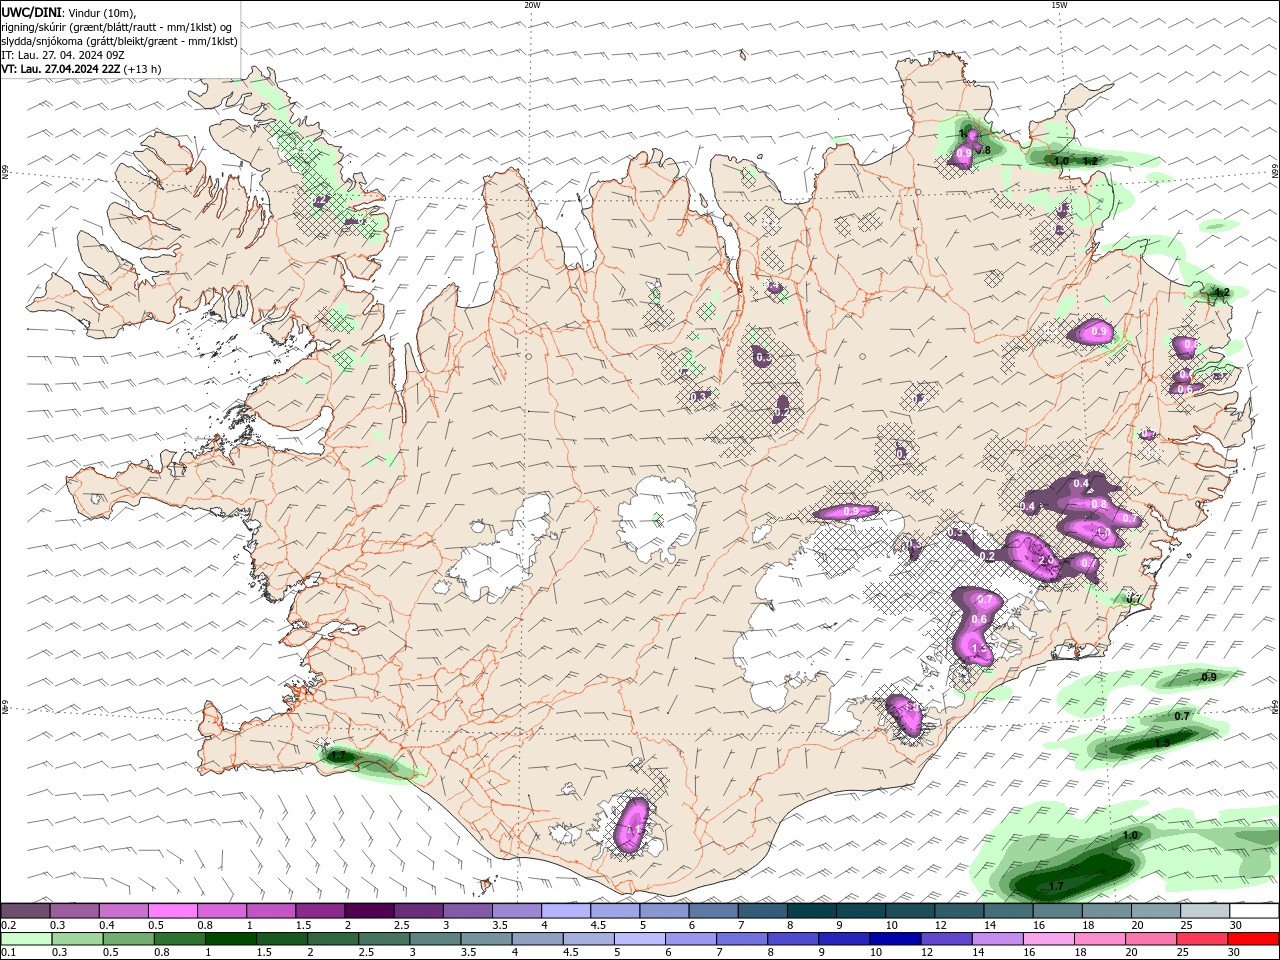The width and height of the screenshot is (1280, 960).
Task: Select the 7 blue swatch in rain scale
Action: [x=742, y=938]
